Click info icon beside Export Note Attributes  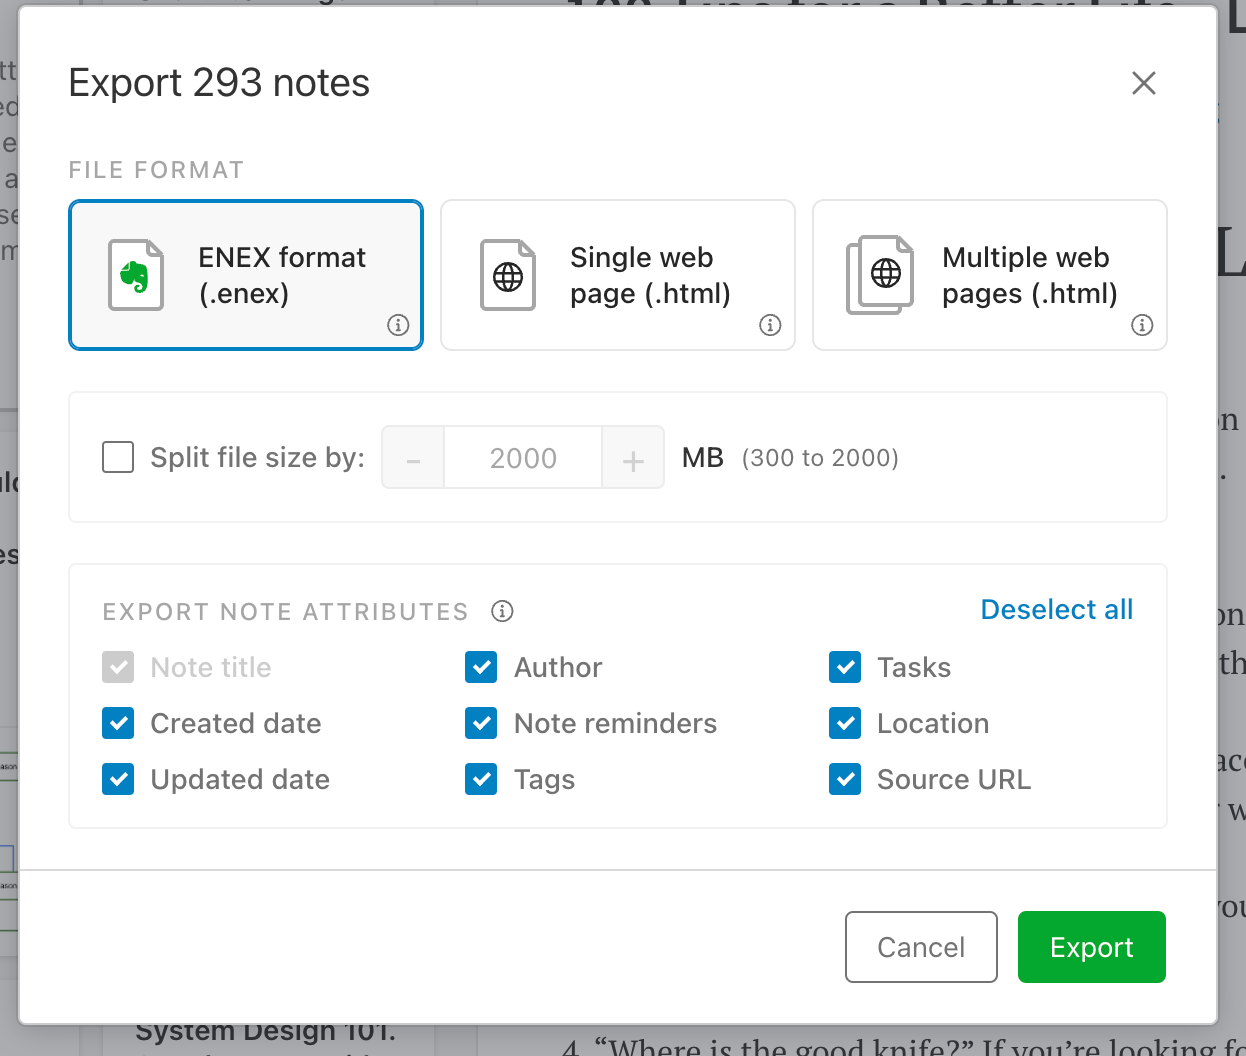pos(502,611)
